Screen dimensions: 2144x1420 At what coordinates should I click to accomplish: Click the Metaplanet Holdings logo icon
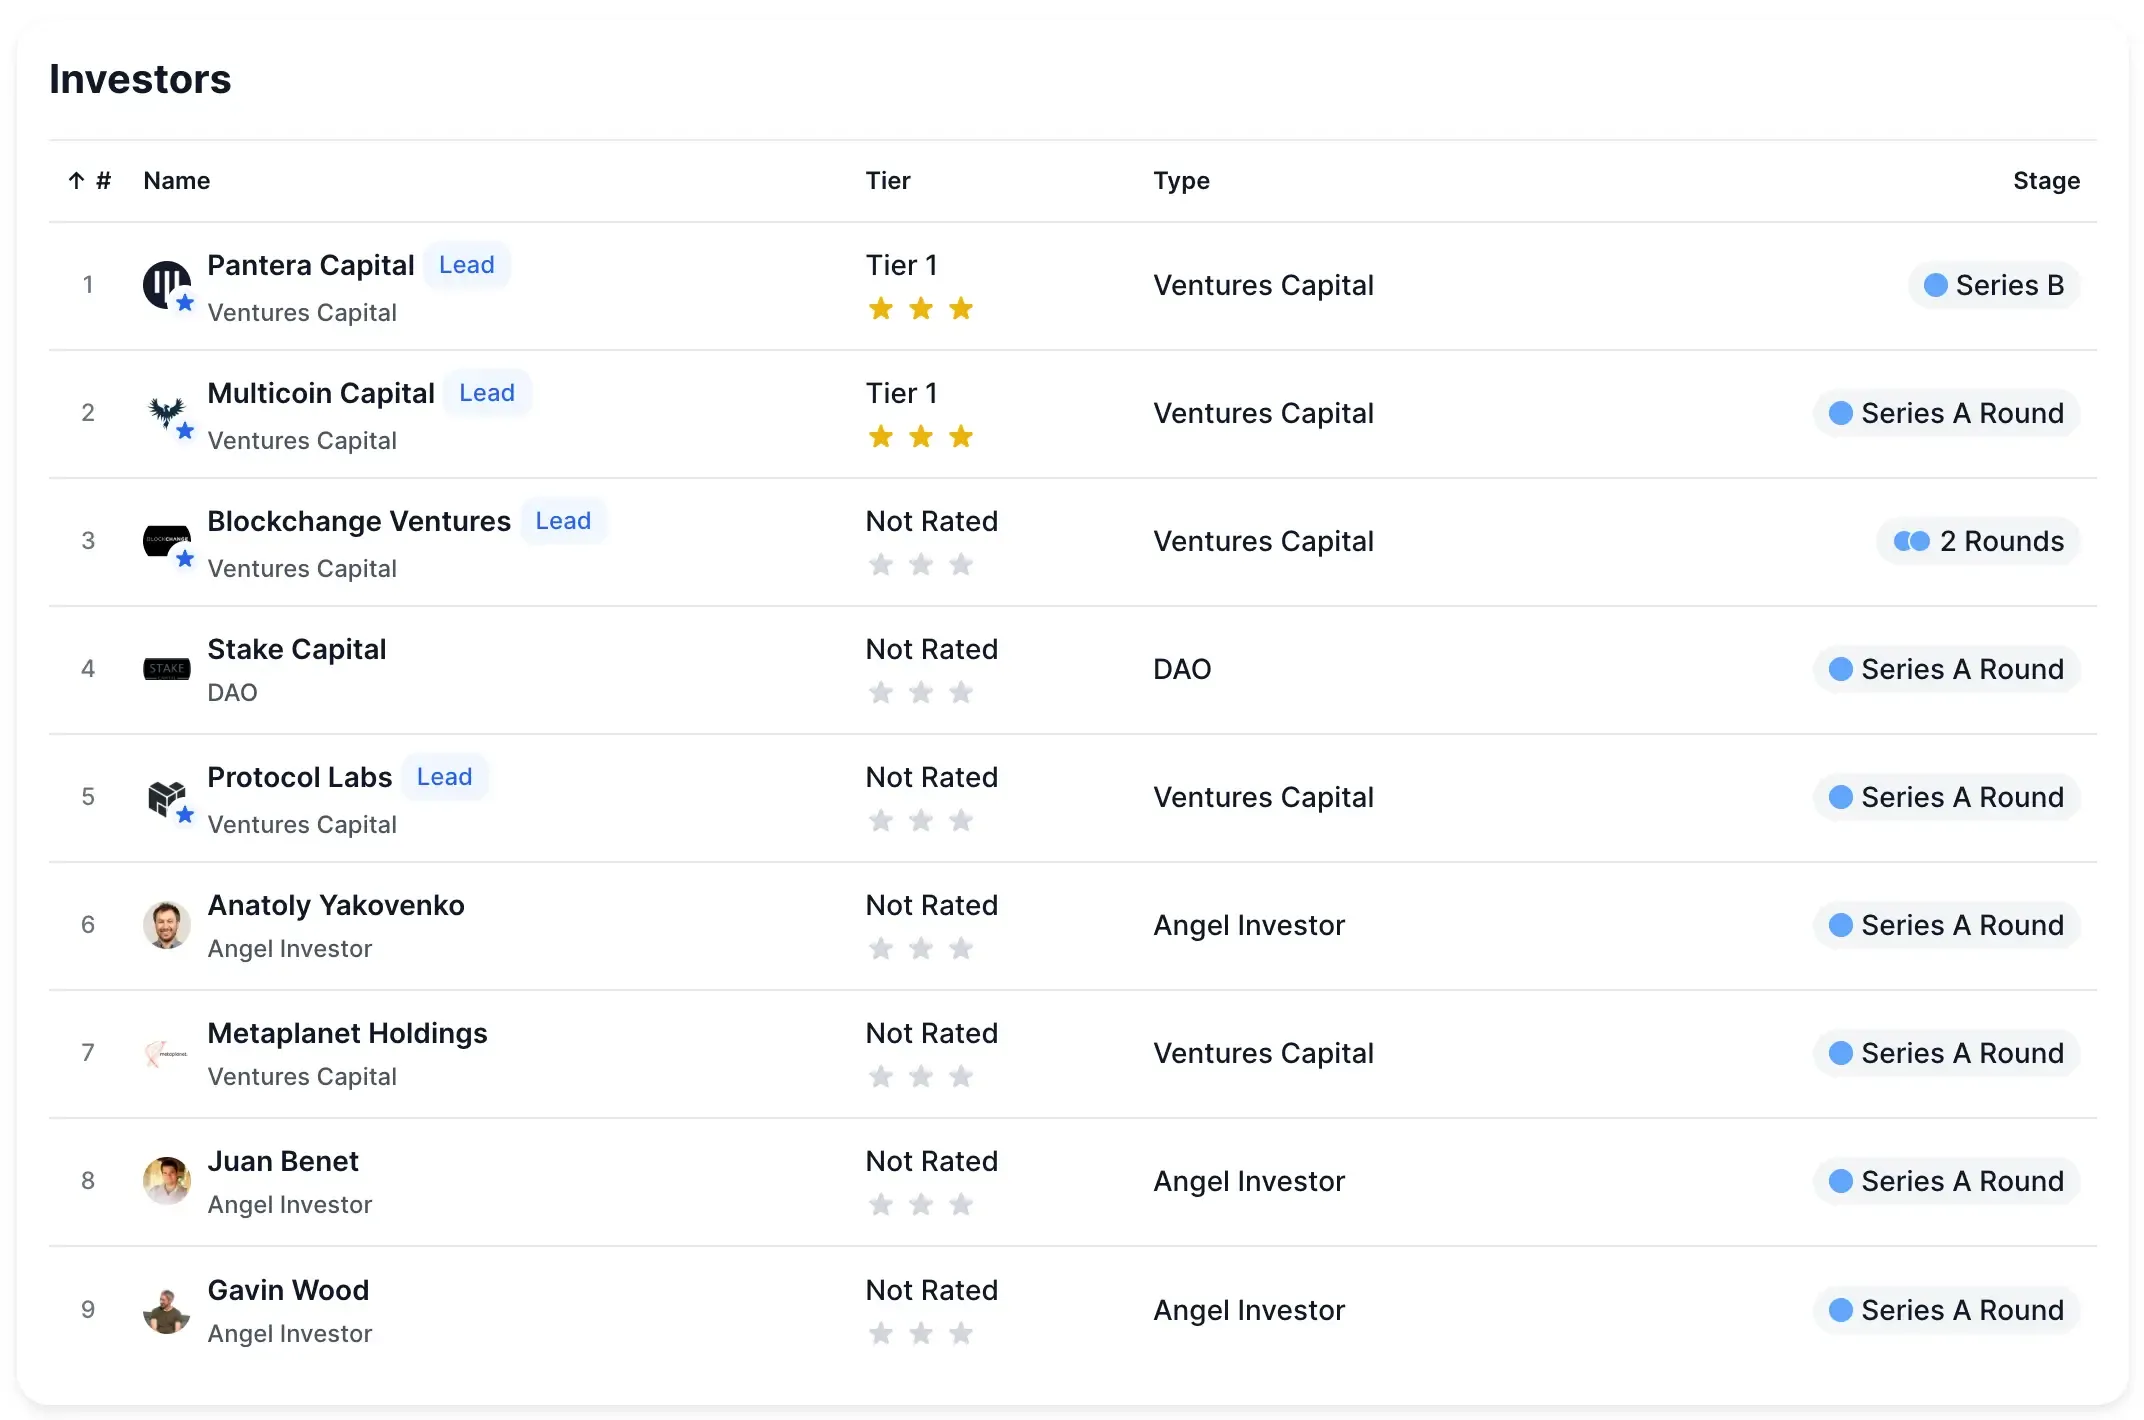166,1053
